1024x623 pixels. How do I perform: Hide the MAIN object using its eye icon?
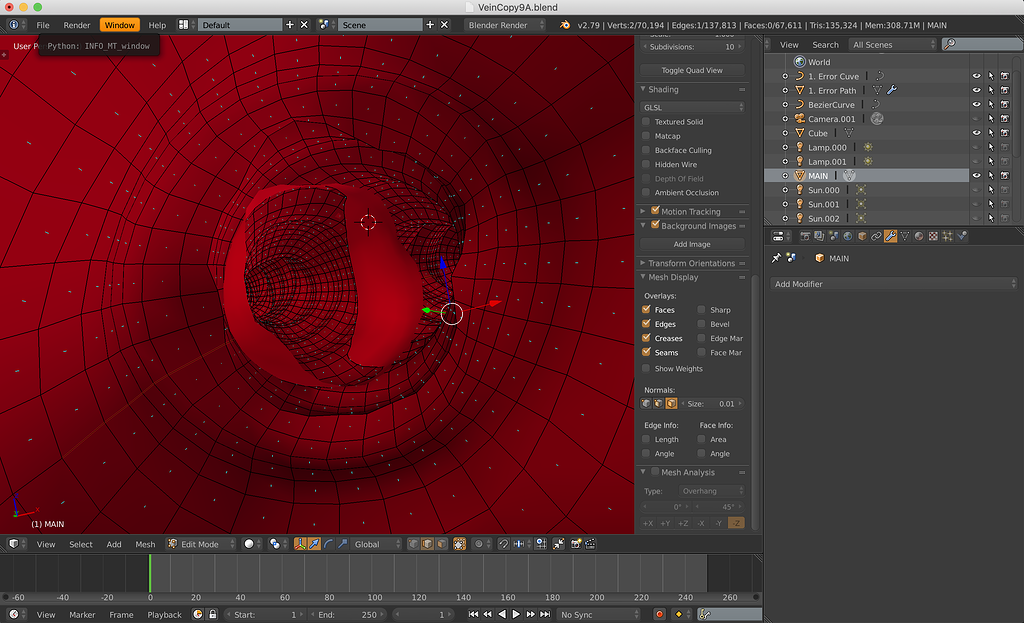976,176
